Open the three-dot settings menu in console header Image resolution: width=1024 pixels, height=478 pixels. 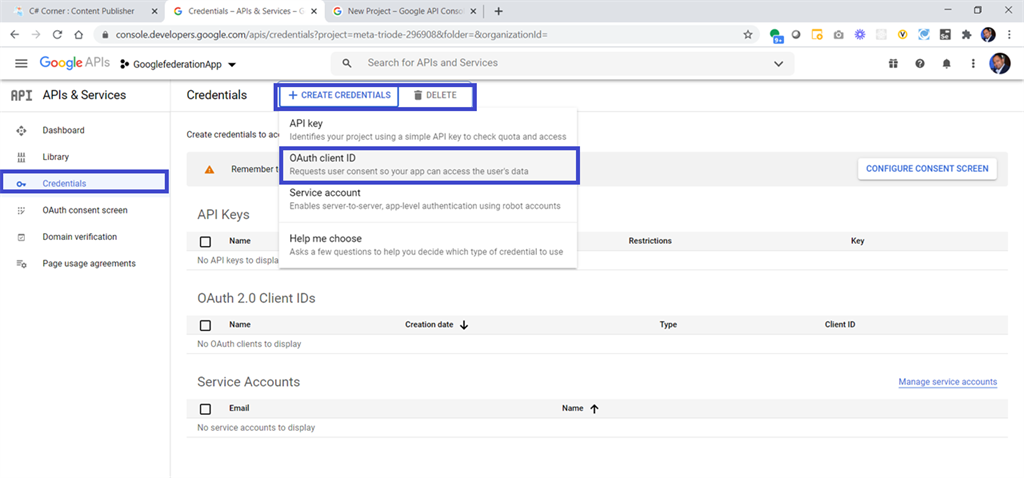click(x=973, y=63)
